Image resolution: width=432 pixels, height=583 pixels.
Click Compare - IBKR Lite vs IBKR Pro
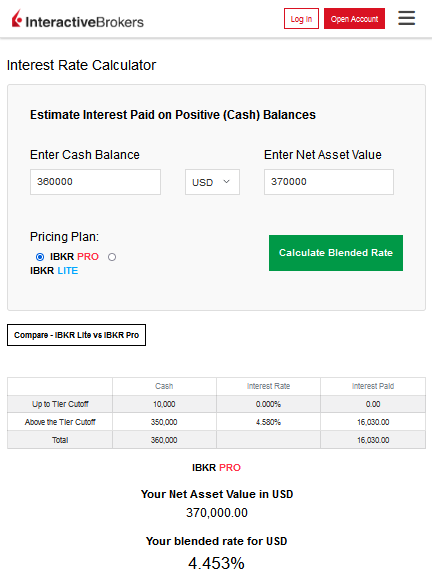[77, 335]
